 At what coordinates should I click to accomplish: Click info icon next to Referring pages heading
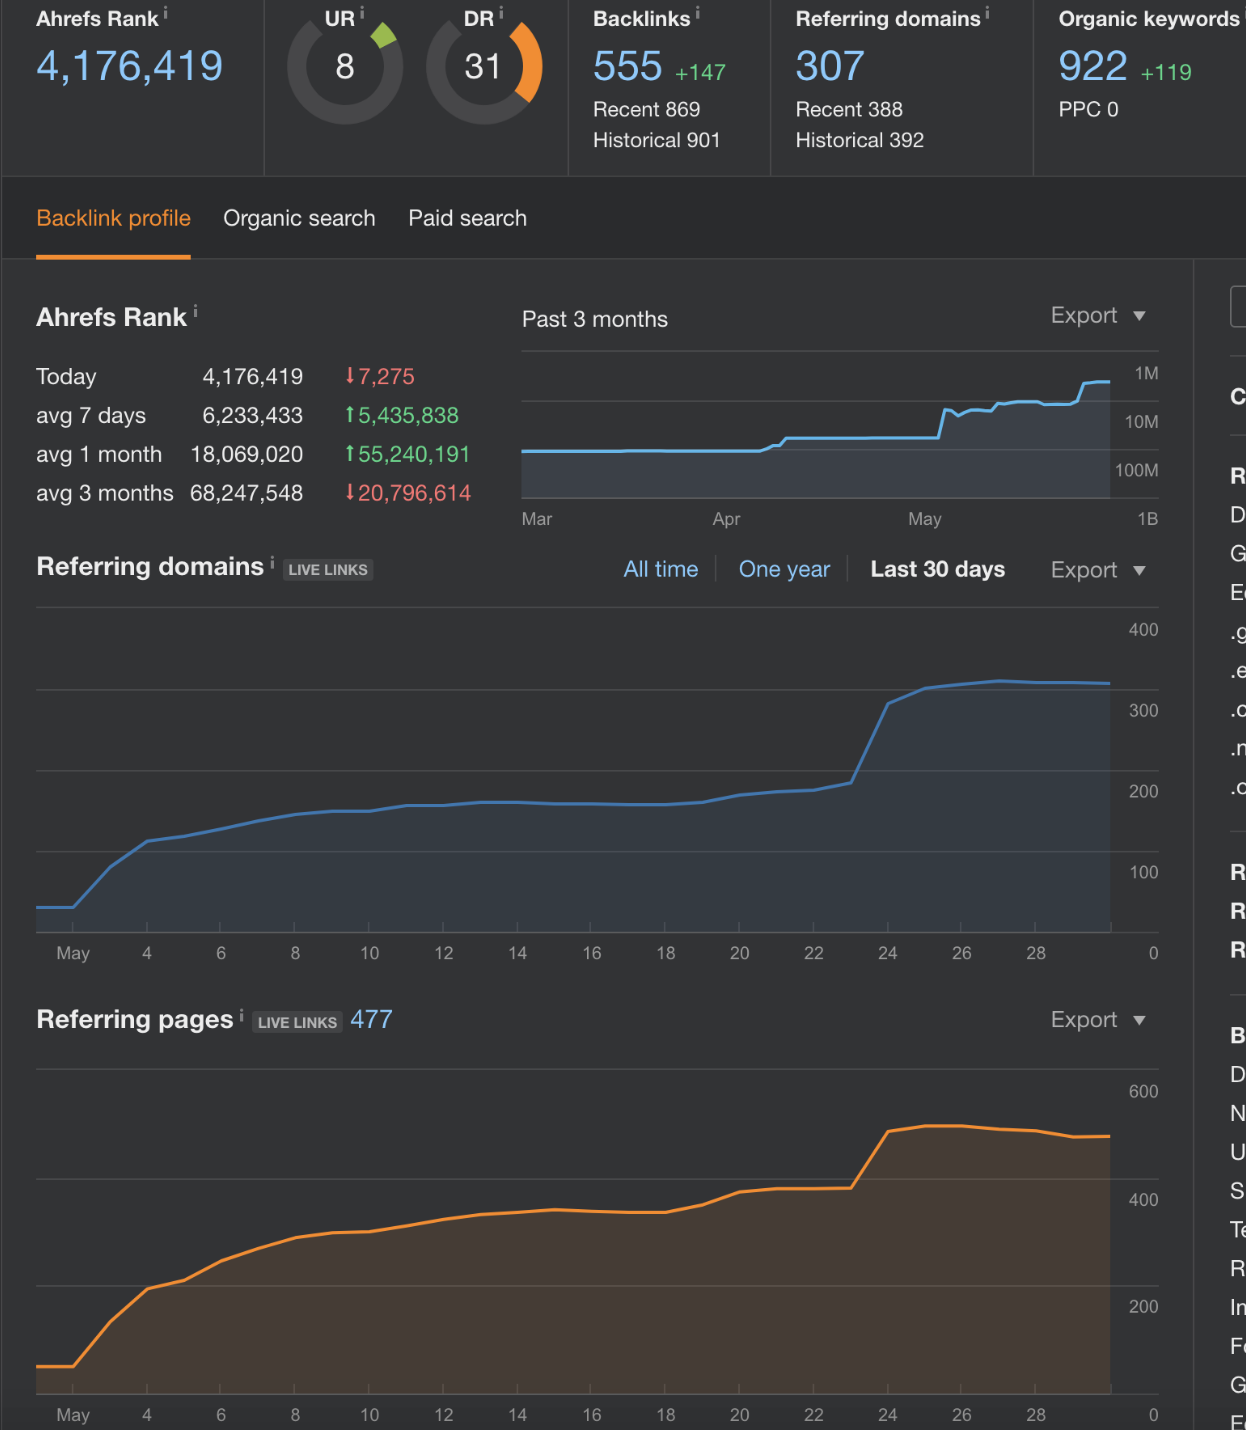pos(242,1016)
